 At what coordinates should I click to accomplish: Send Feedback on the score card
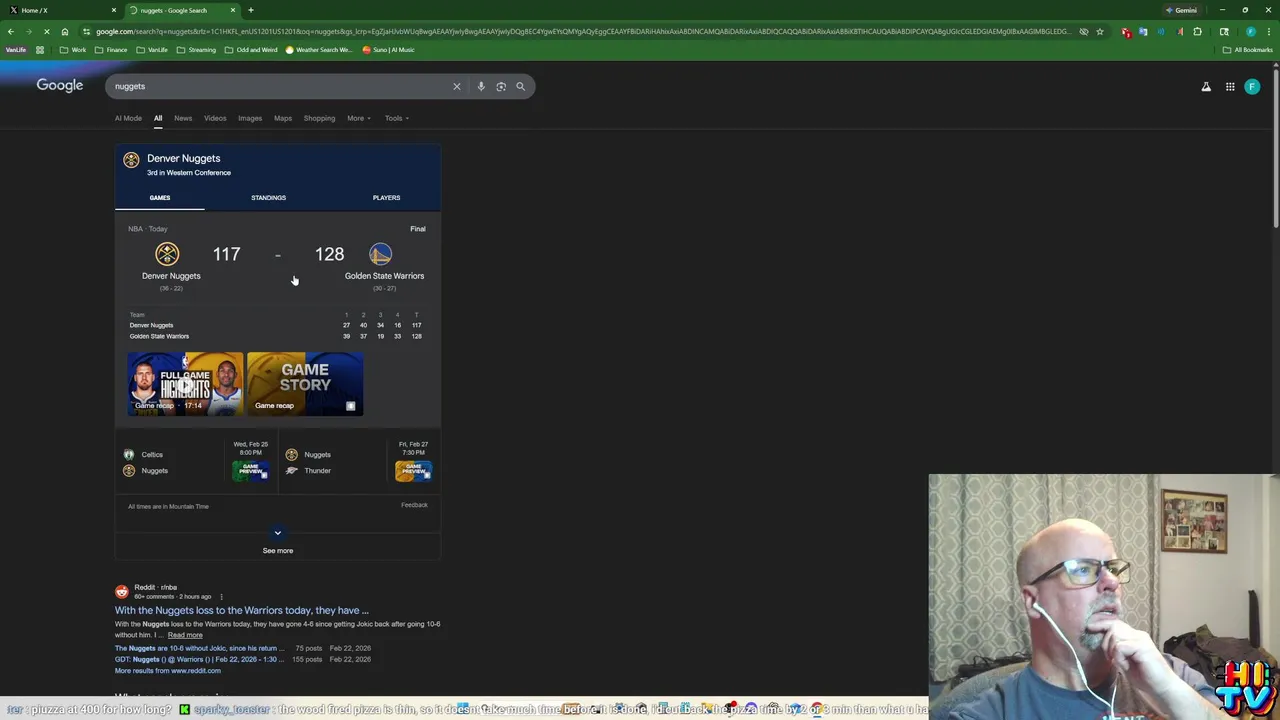click(414, 505)
